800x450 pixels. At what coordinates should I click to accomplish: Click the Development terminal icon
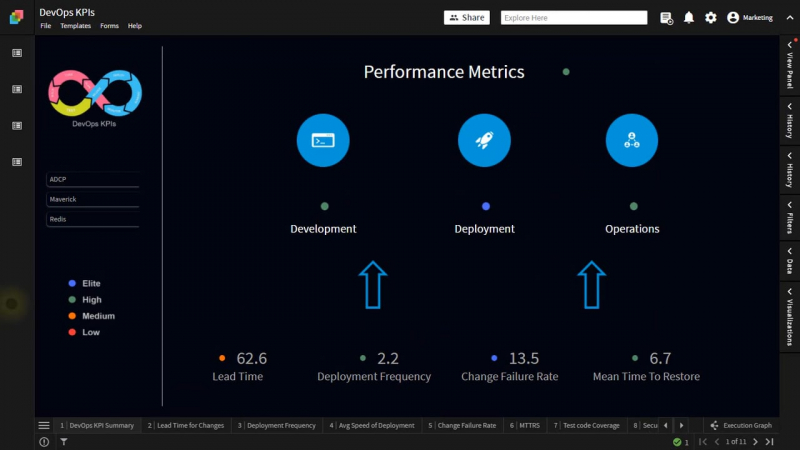(x=323, y=141)
